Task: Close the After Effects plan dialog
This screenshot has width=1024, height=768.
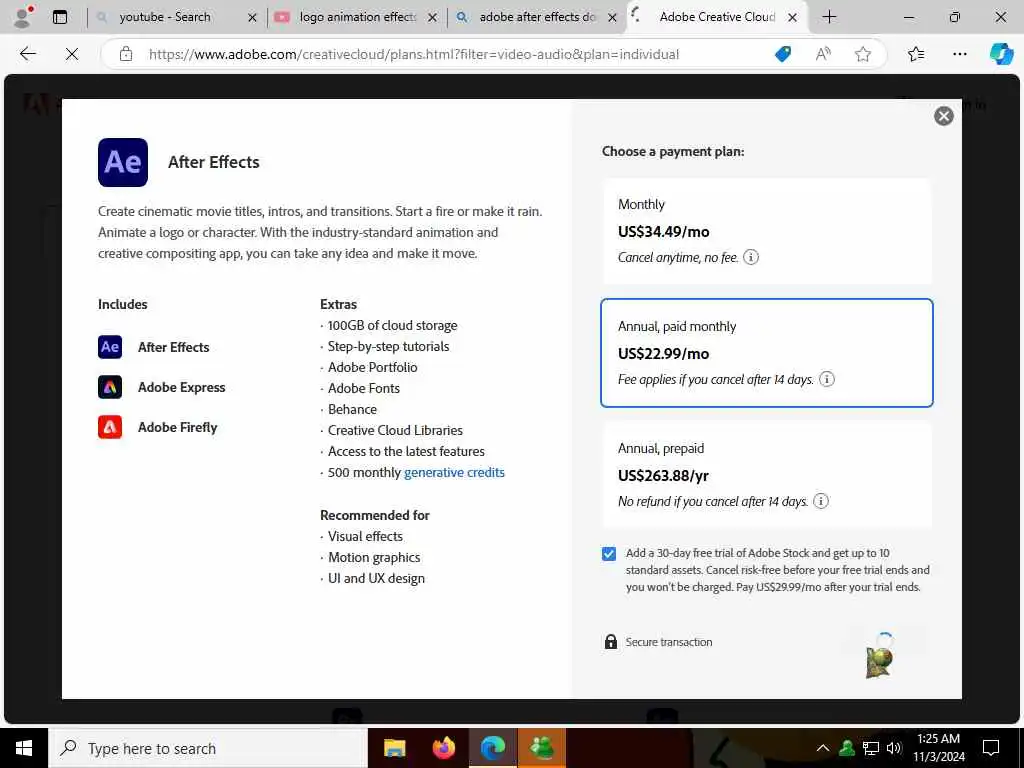Action: [x=943, y=116]
